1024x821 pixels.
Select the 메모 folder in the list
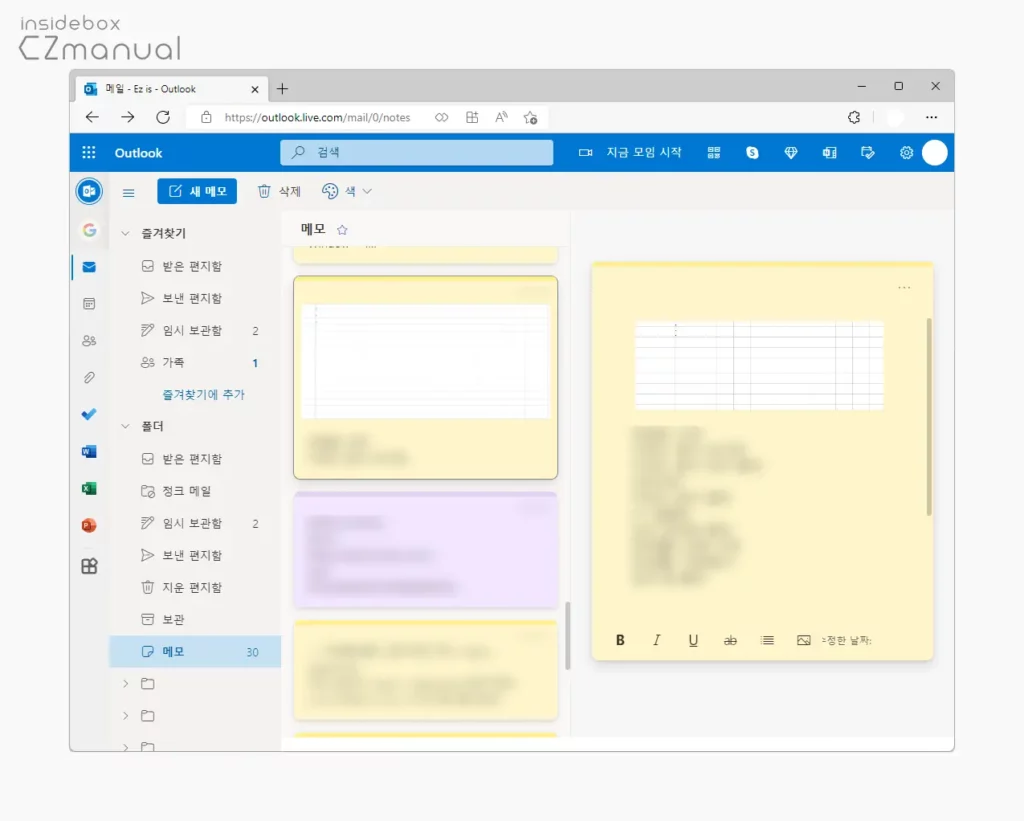point(174,651)
